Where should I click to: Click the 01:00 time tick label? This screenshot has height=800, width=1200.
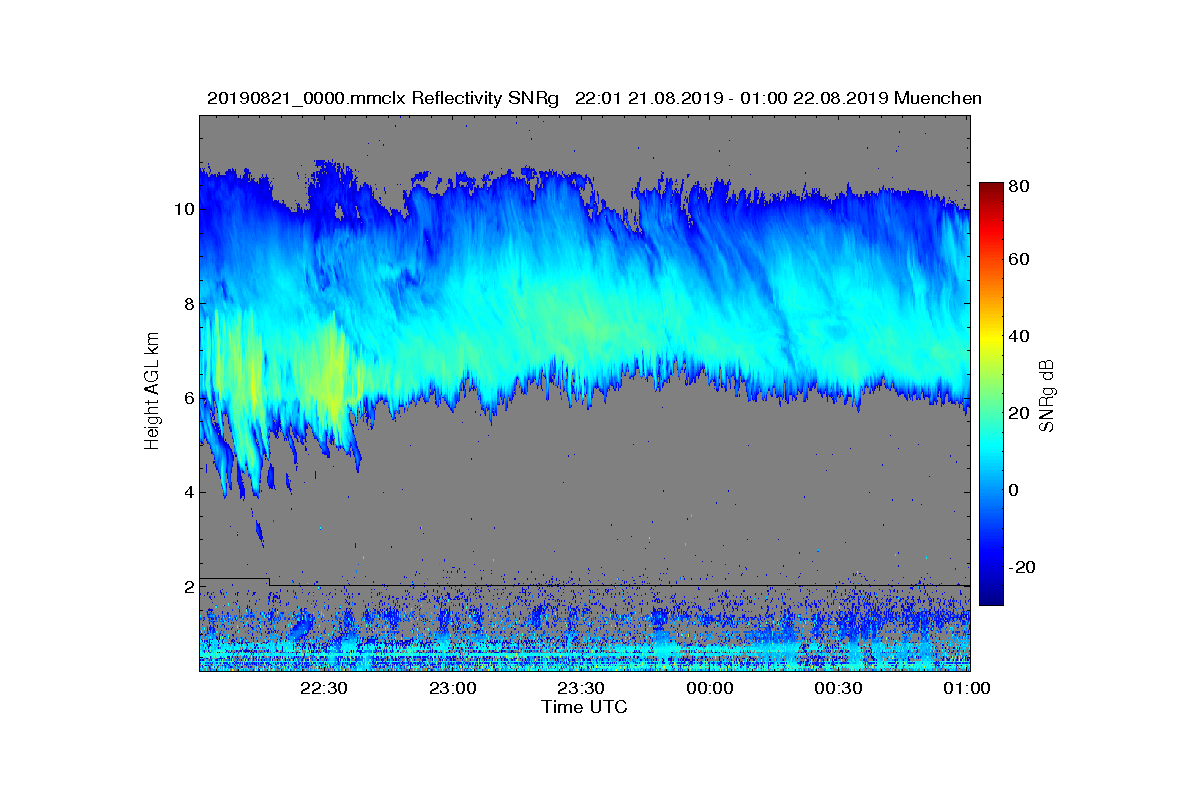click(966, 688)
